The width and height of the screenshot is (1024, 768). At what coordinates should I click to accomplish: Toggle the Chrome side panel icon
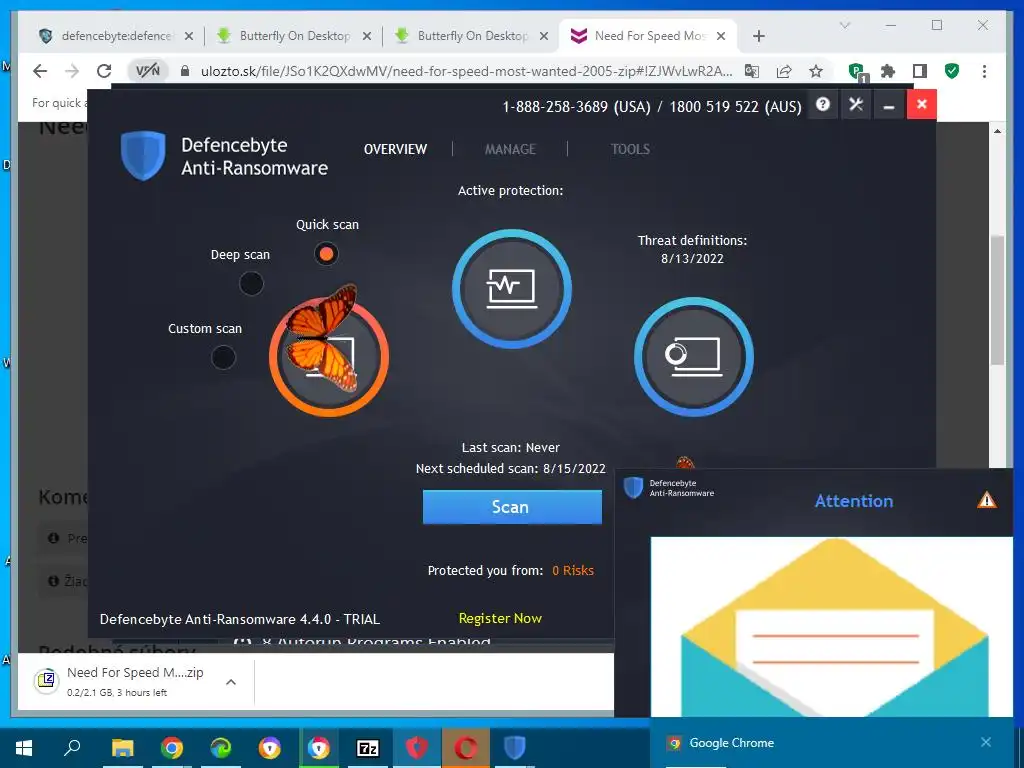point(920,71)
